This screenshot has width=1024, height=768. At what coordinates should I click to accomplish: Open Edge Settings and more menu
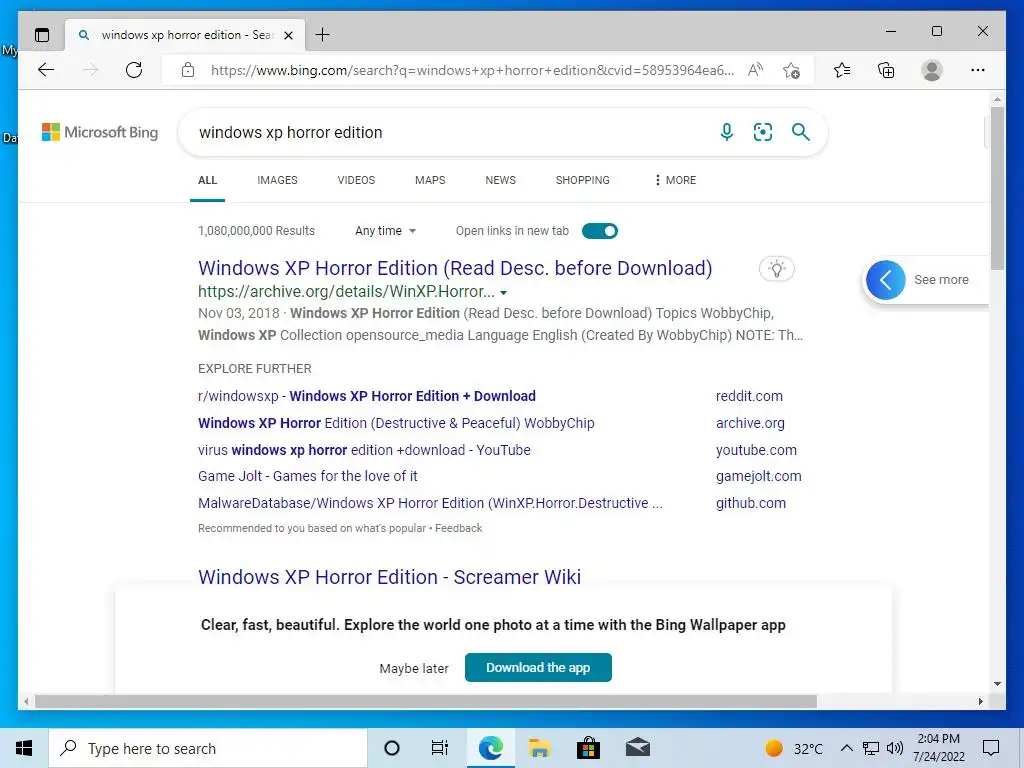click(978, 70)
